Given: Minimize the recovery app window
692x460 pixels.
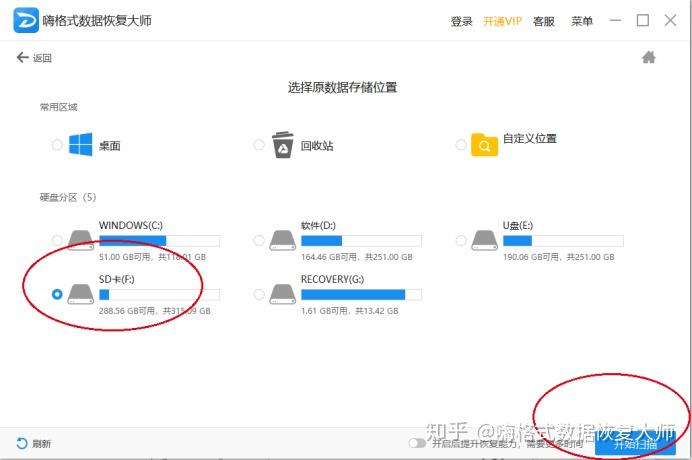Looking at the screenshot, I should 615,20.
